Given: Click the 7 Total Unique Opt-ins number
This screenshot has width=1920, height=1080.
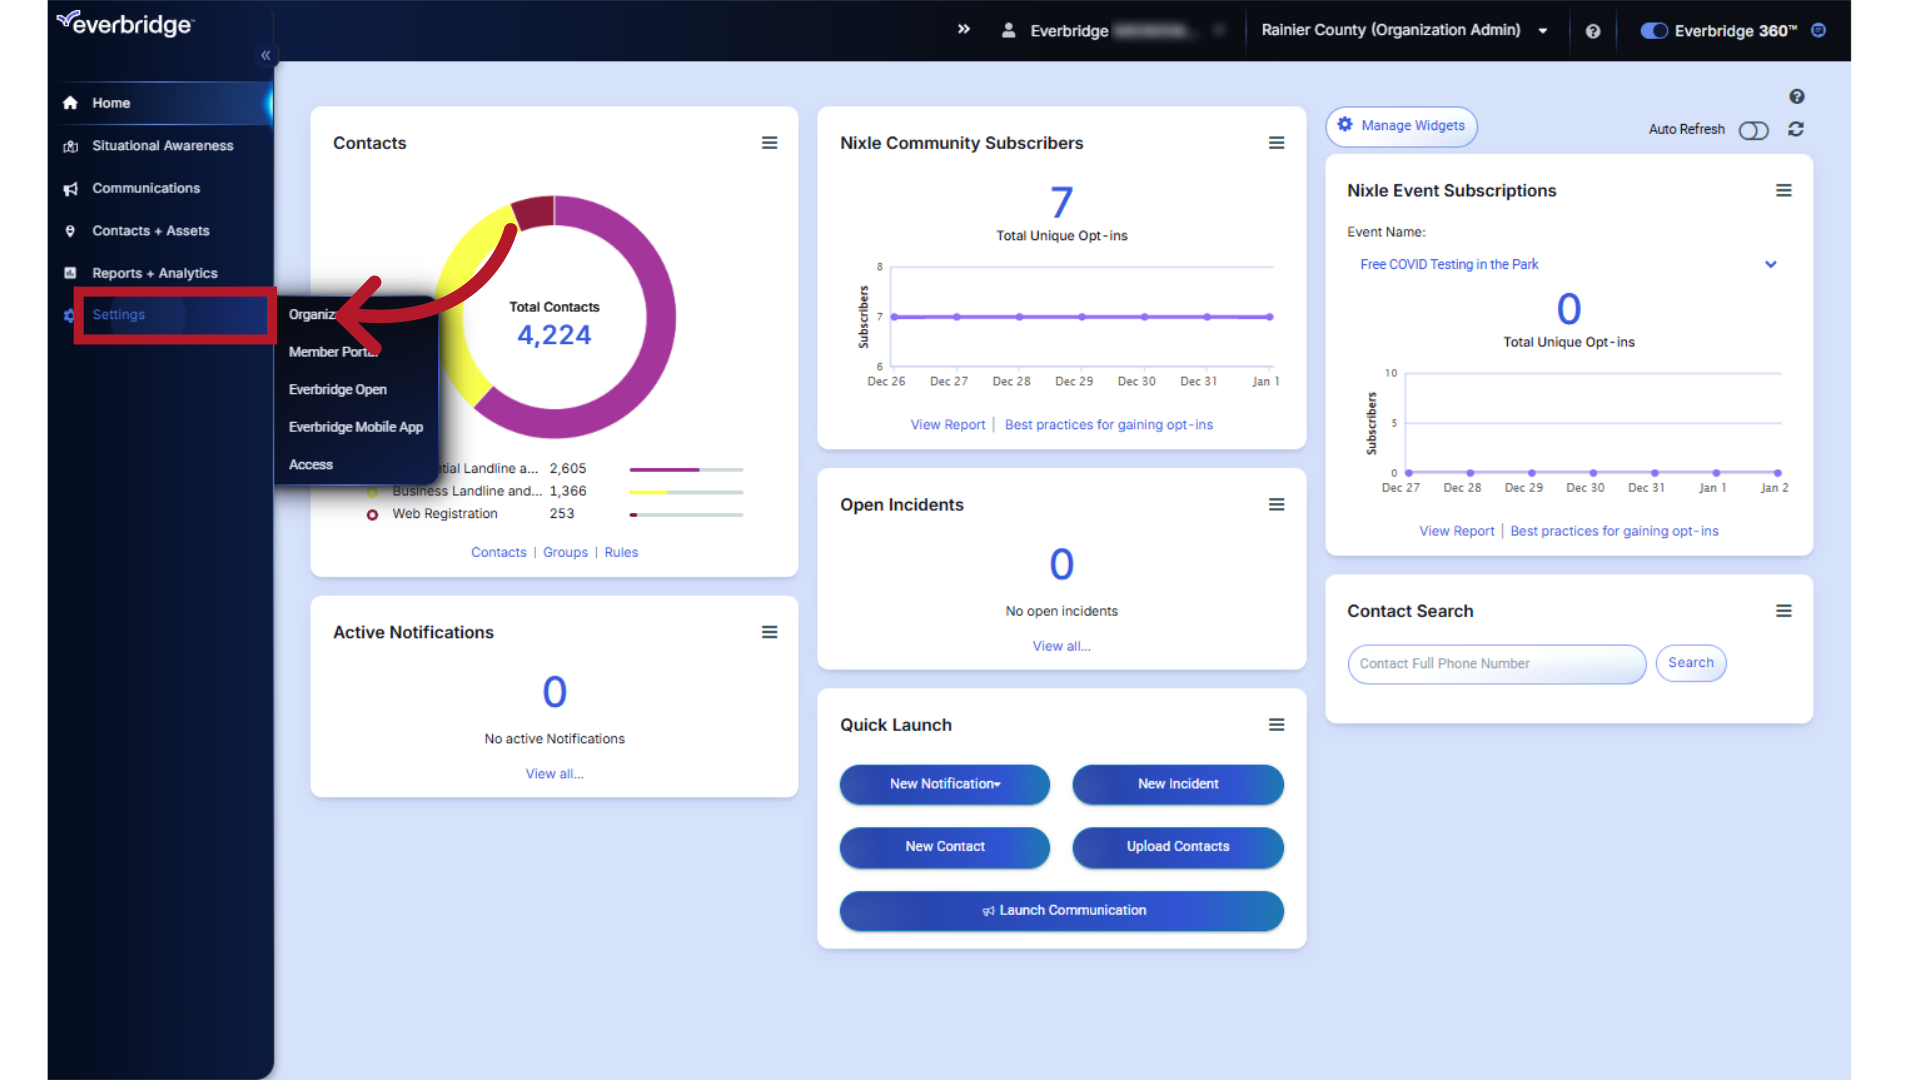Looking at the screenshot, I should pos(1062,203).
